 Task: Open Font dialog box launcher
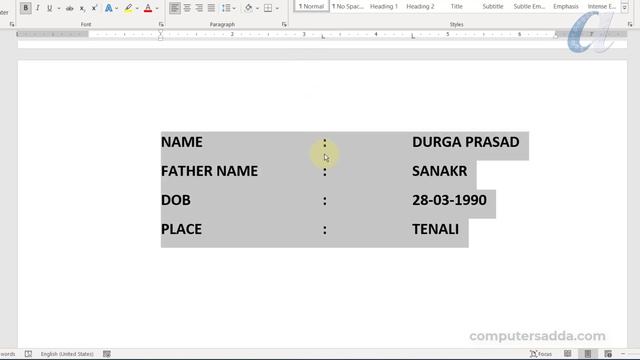(x=161, y=24)
